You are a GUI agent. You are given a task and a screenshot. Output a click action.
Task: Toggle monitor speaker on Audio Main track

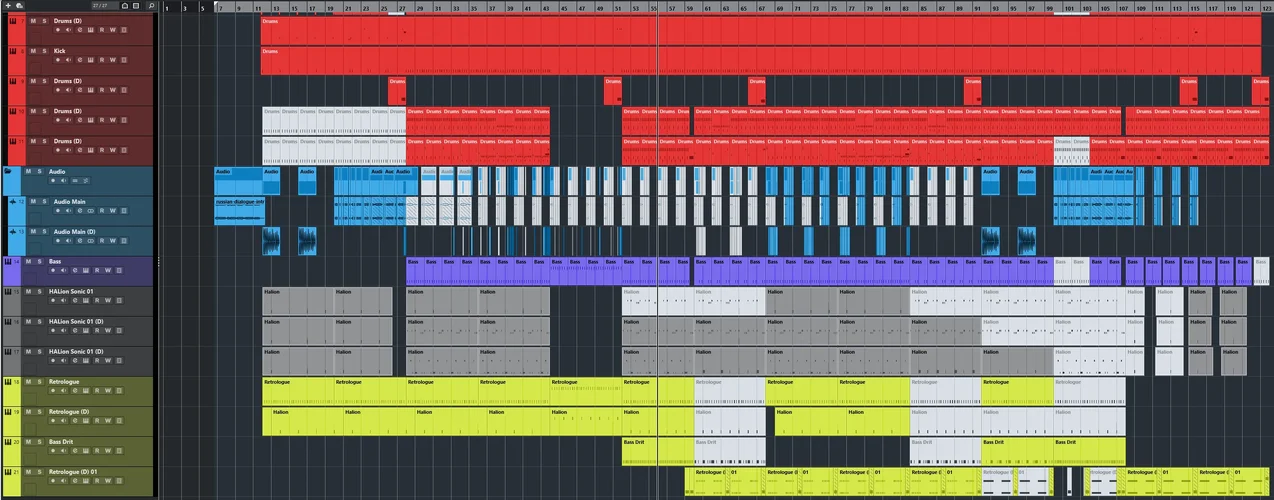69,210
